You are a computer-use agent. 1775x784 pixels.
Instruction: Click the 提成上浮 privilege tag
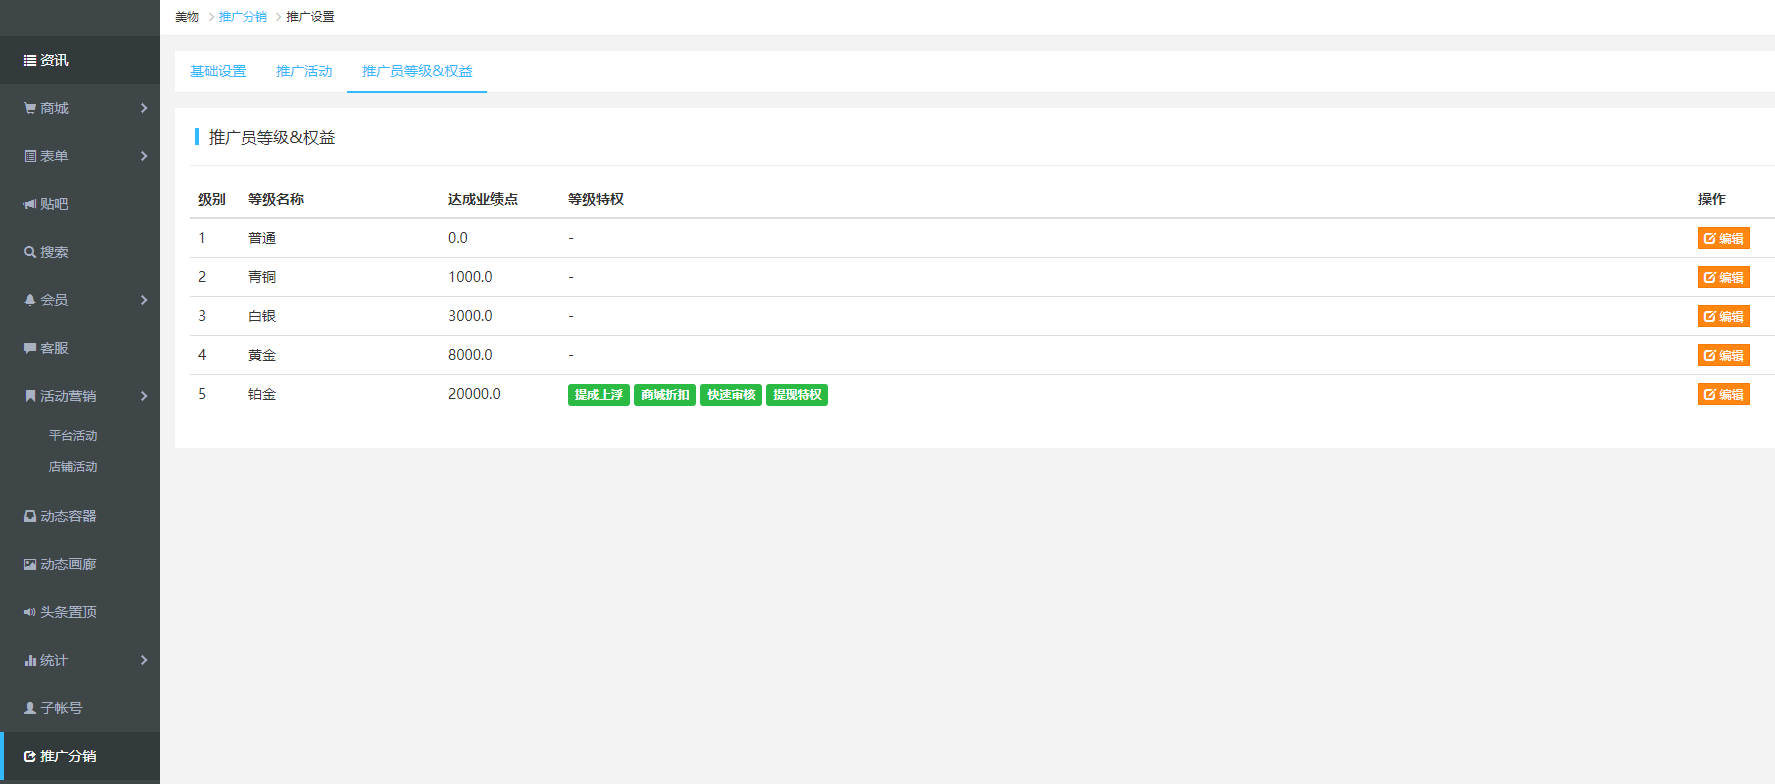tap(598, 395)
